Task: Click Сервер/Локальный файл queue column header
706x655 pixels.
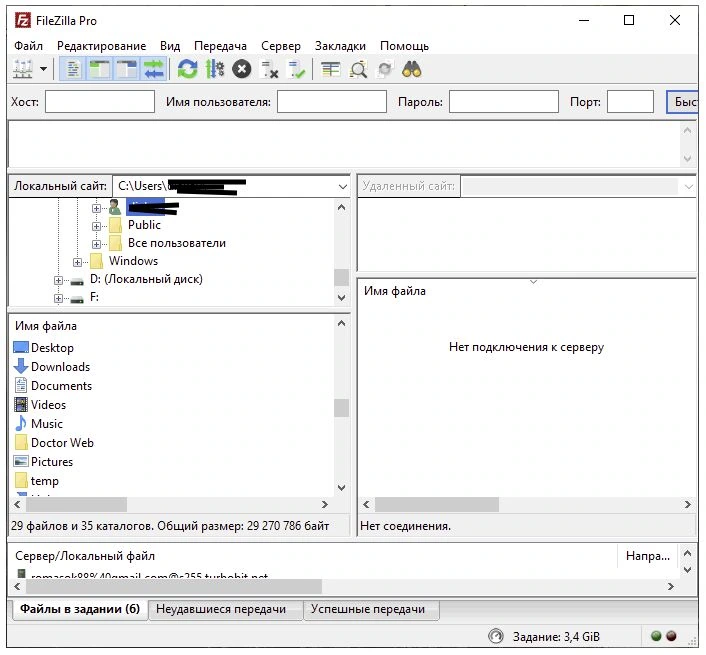Action: tap(85, 556)
